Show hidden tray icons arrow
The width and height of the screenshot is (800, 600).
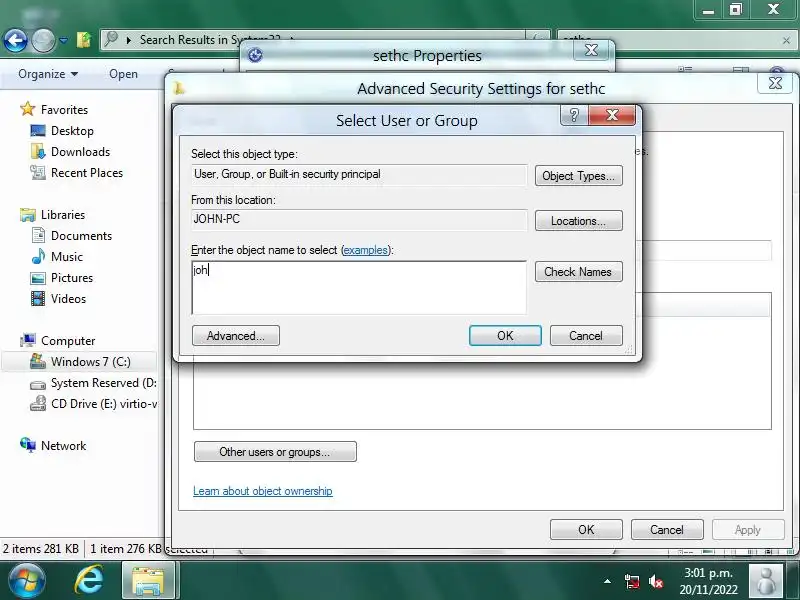coord(607,581)
